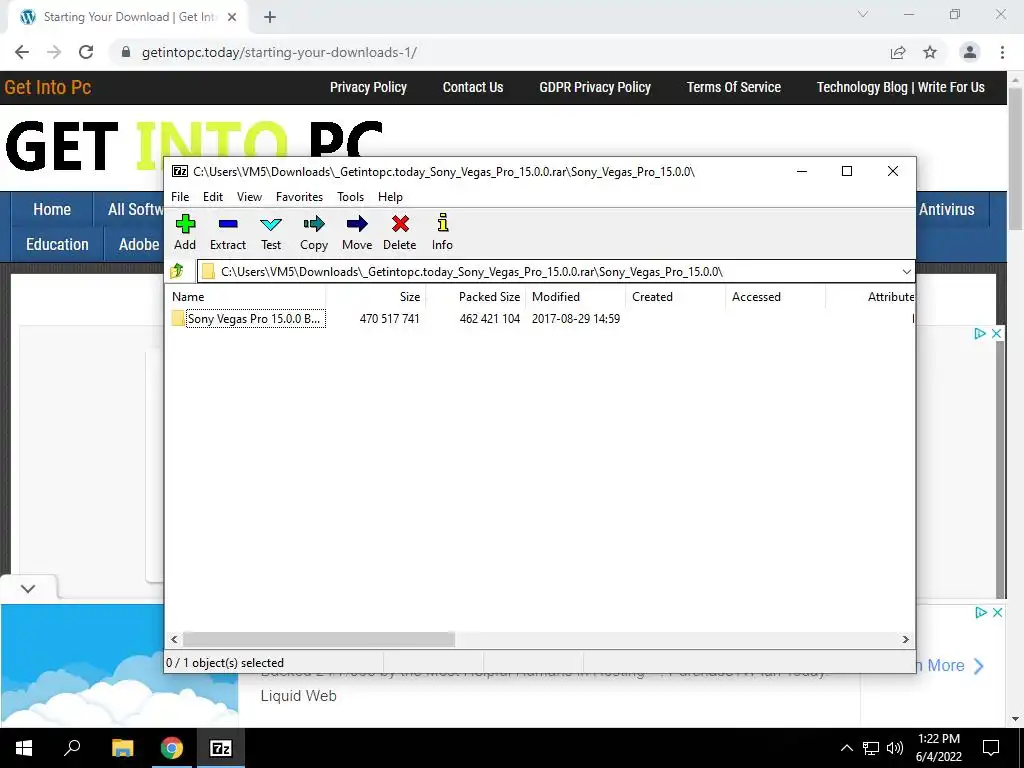Click the Get Into Pc site title

(x=48, y=87)
